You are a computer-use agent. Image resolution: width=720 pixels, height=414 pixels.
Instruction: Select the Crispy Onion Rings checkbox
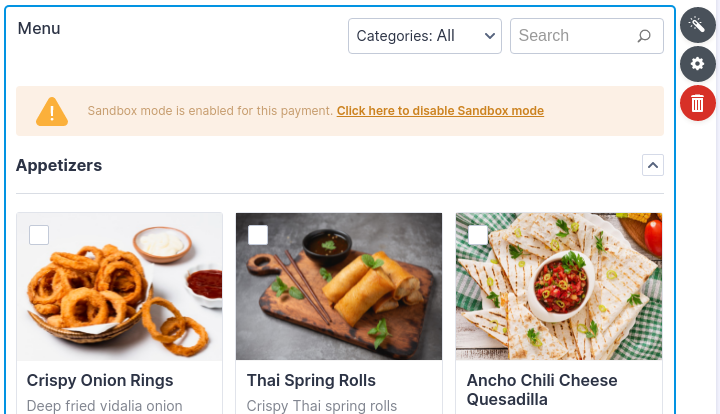[x=39, y=235]
